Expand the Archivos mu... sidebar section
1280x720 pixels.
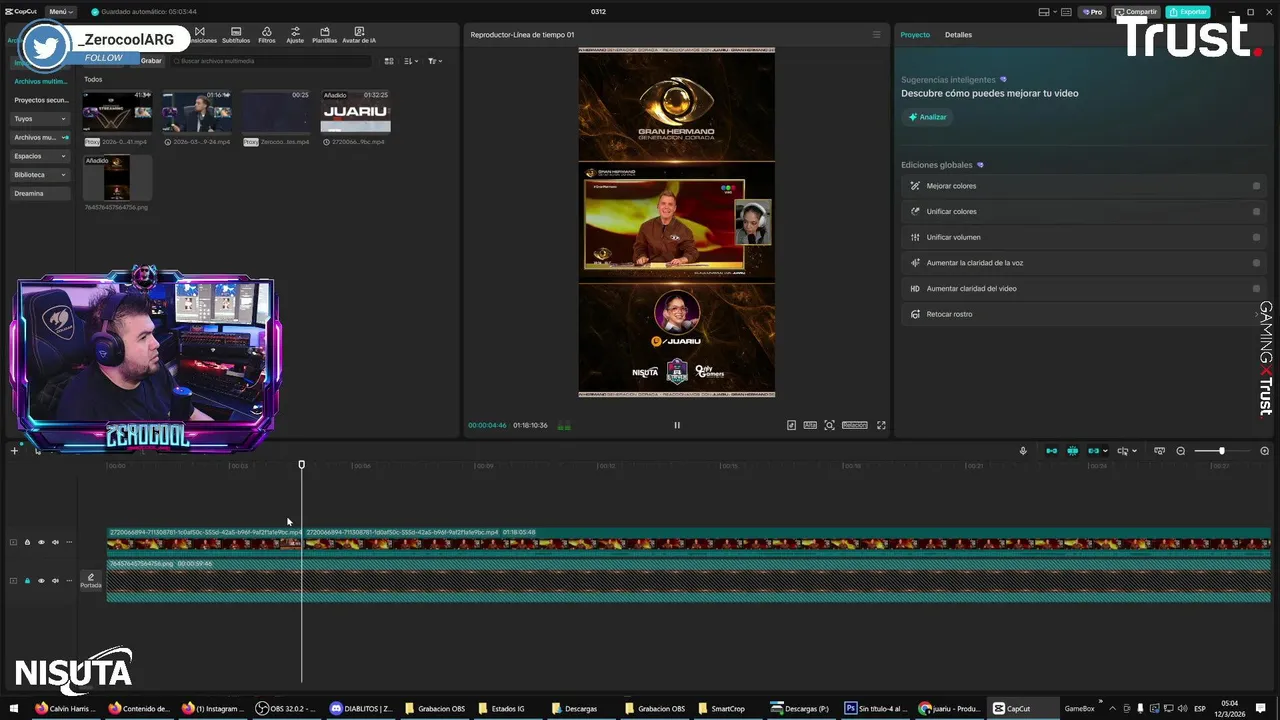click(40, 137)
